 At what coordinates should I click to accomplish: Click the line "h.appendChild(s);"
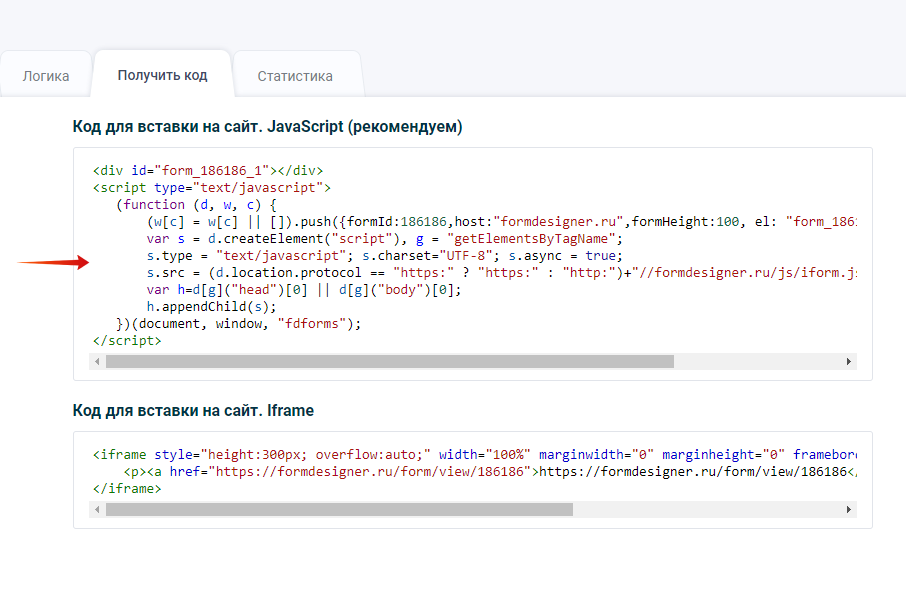coord(211,307)
